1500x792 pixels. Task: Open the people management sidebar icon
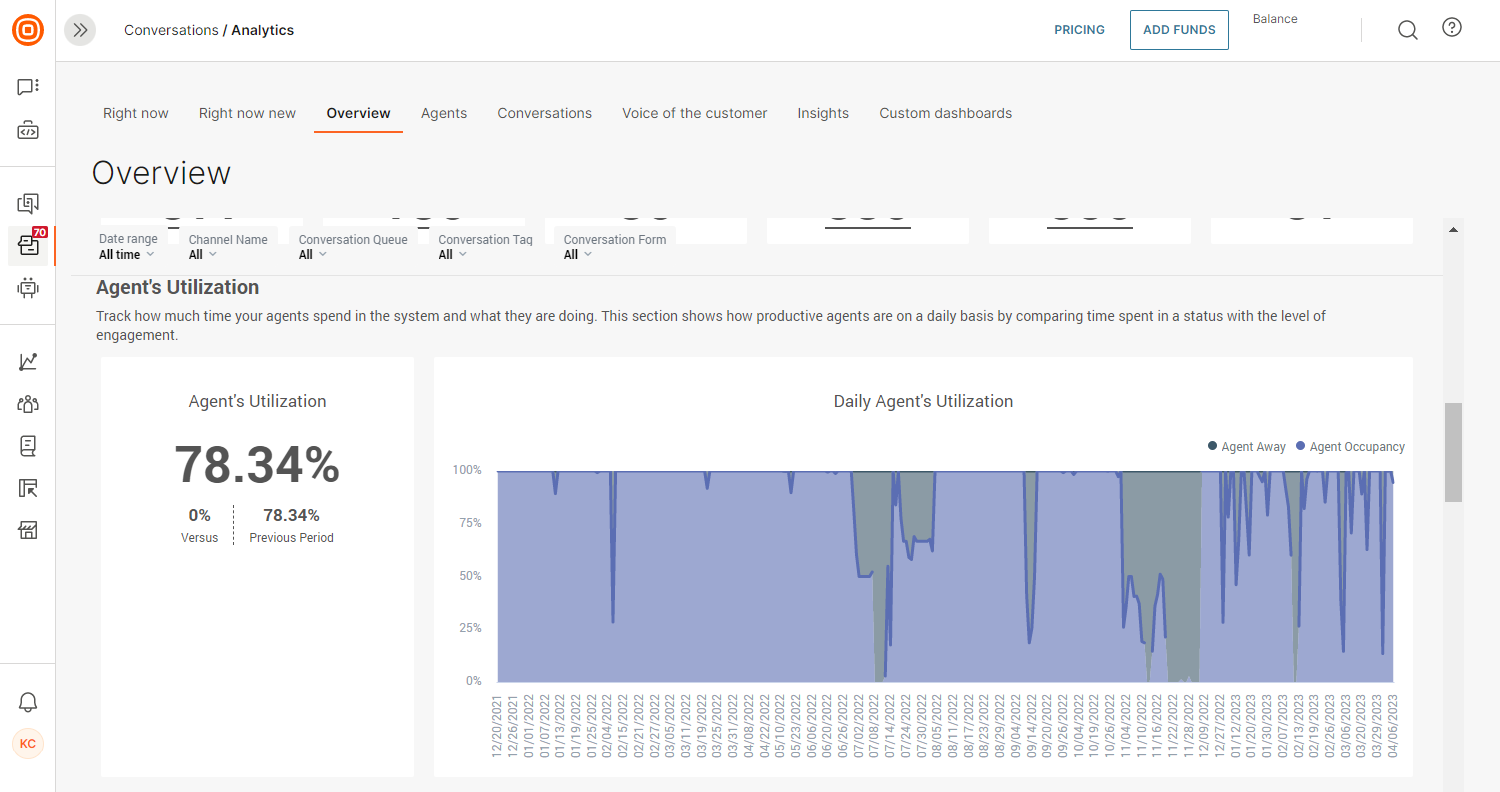pyautogui.click(x=27, y=404)
